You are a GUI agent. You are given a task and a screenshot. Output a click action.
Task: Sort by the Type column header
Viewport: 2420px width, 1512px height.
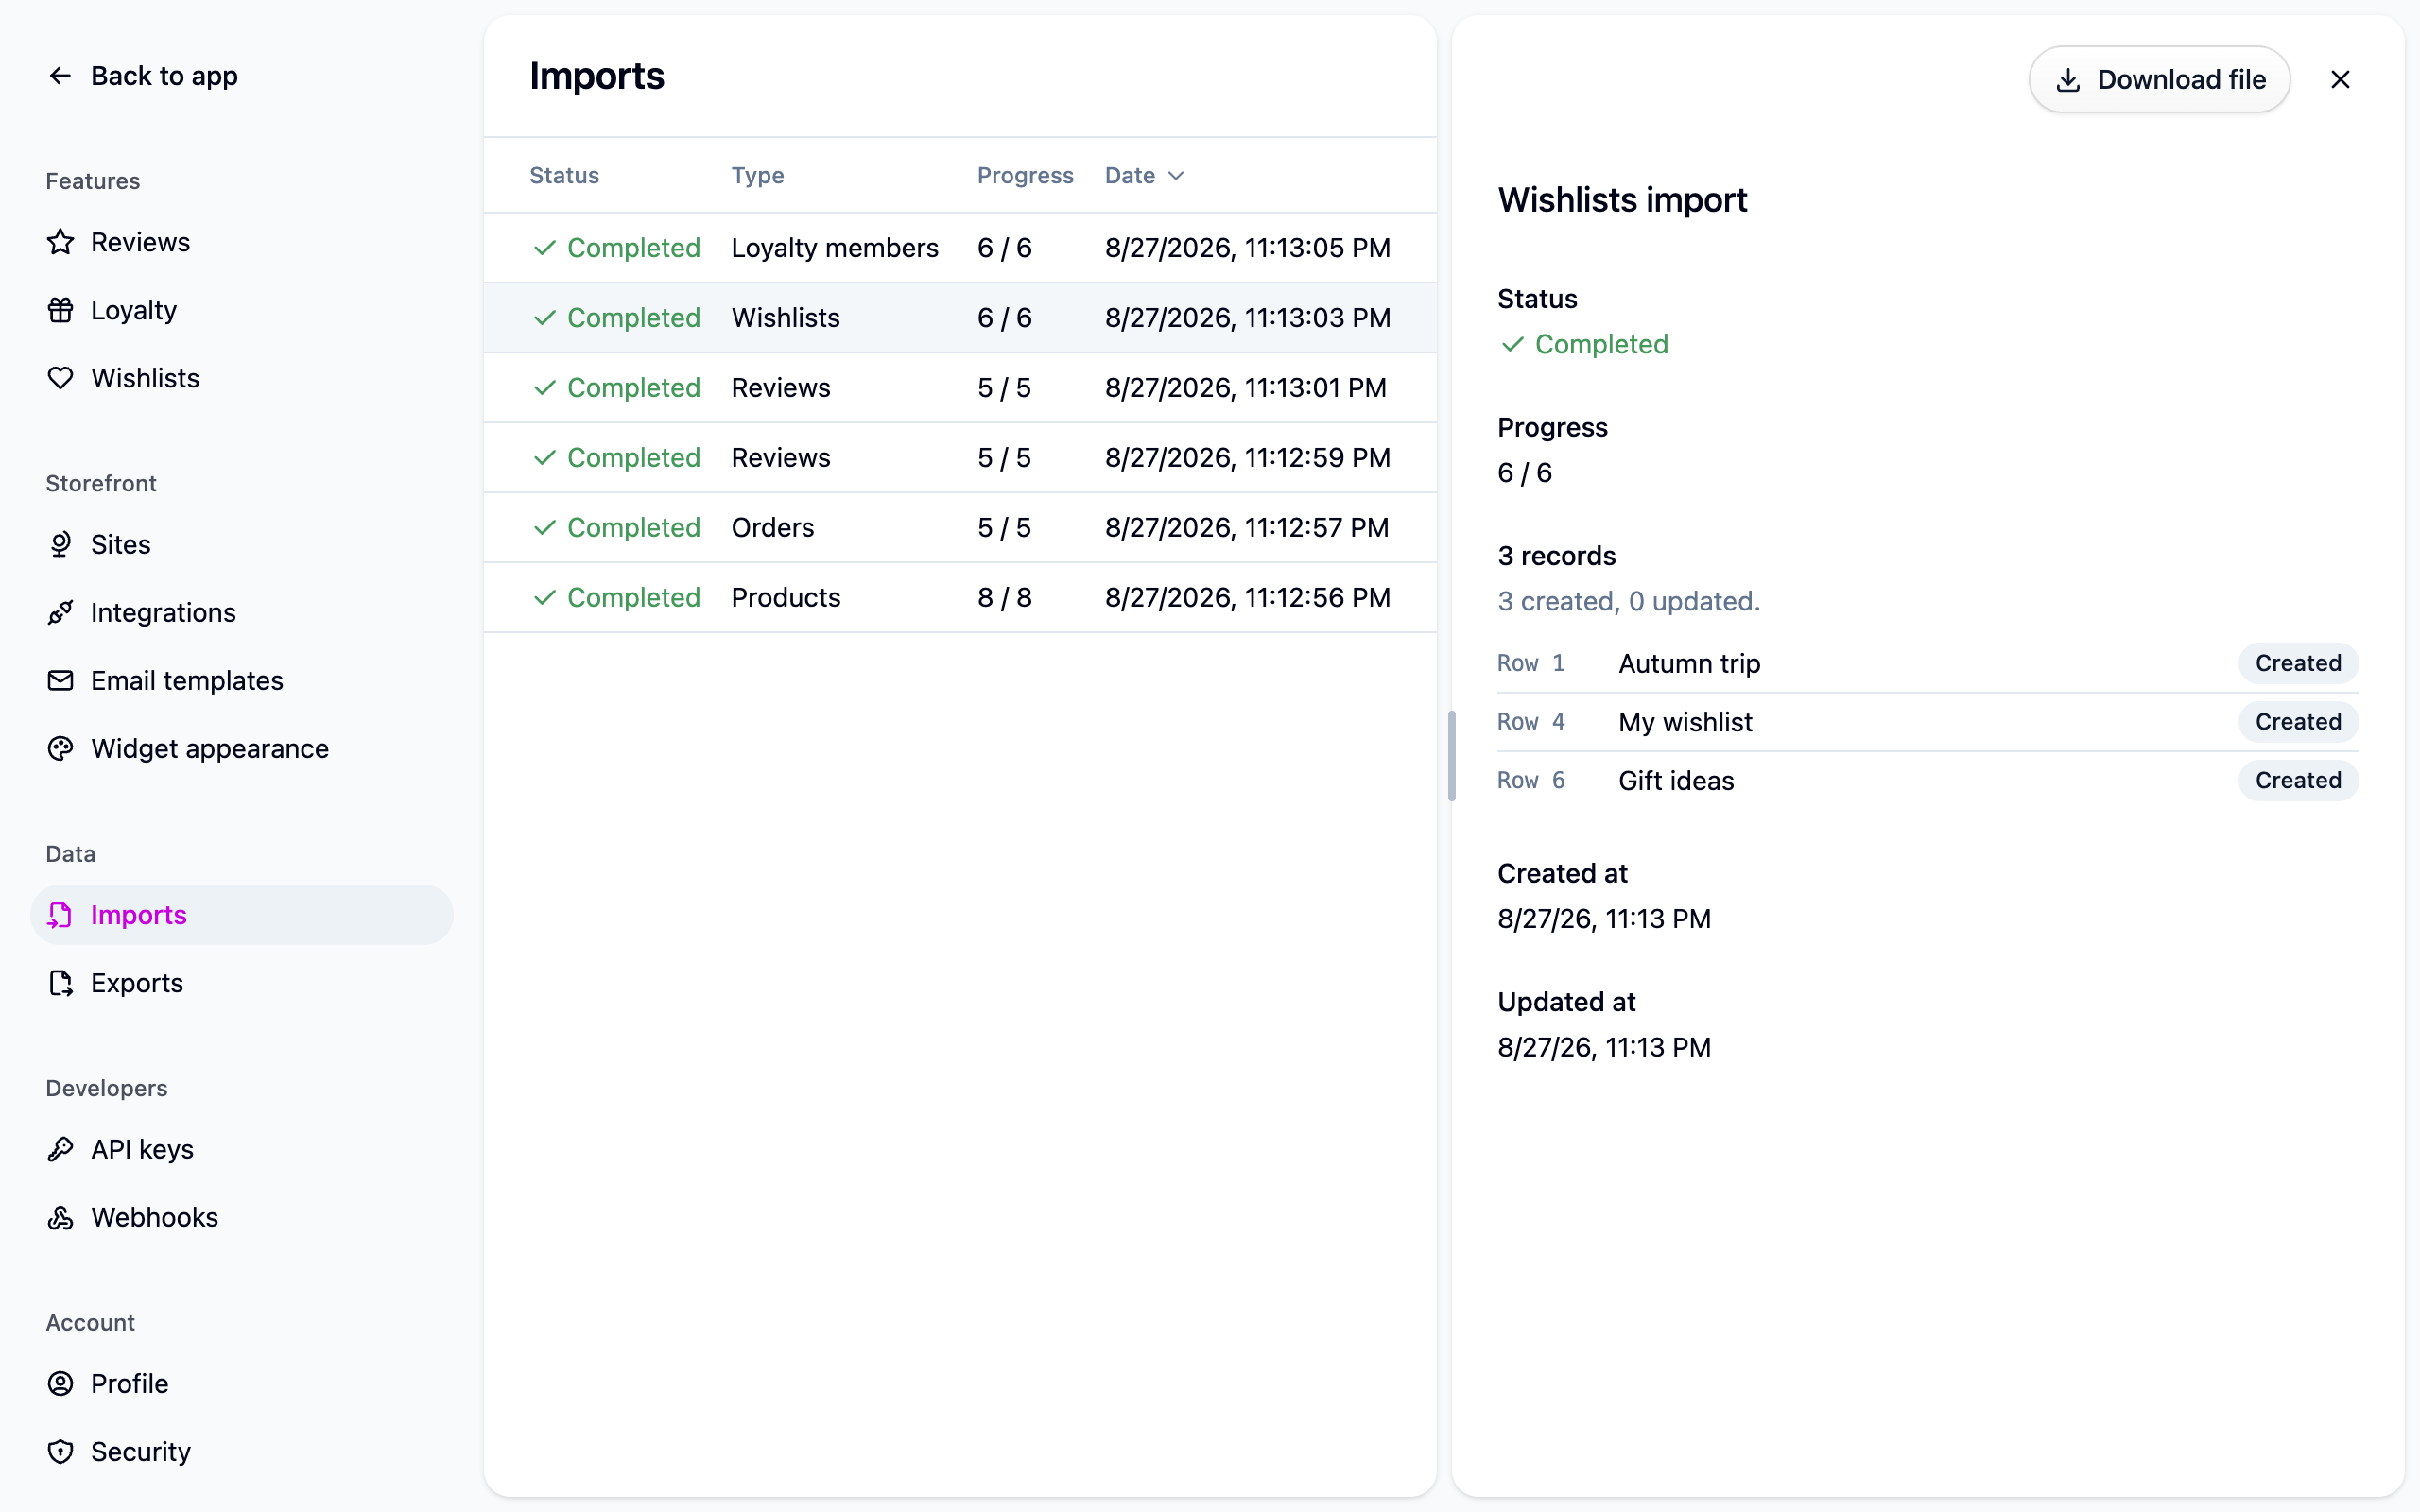point(757,176)
